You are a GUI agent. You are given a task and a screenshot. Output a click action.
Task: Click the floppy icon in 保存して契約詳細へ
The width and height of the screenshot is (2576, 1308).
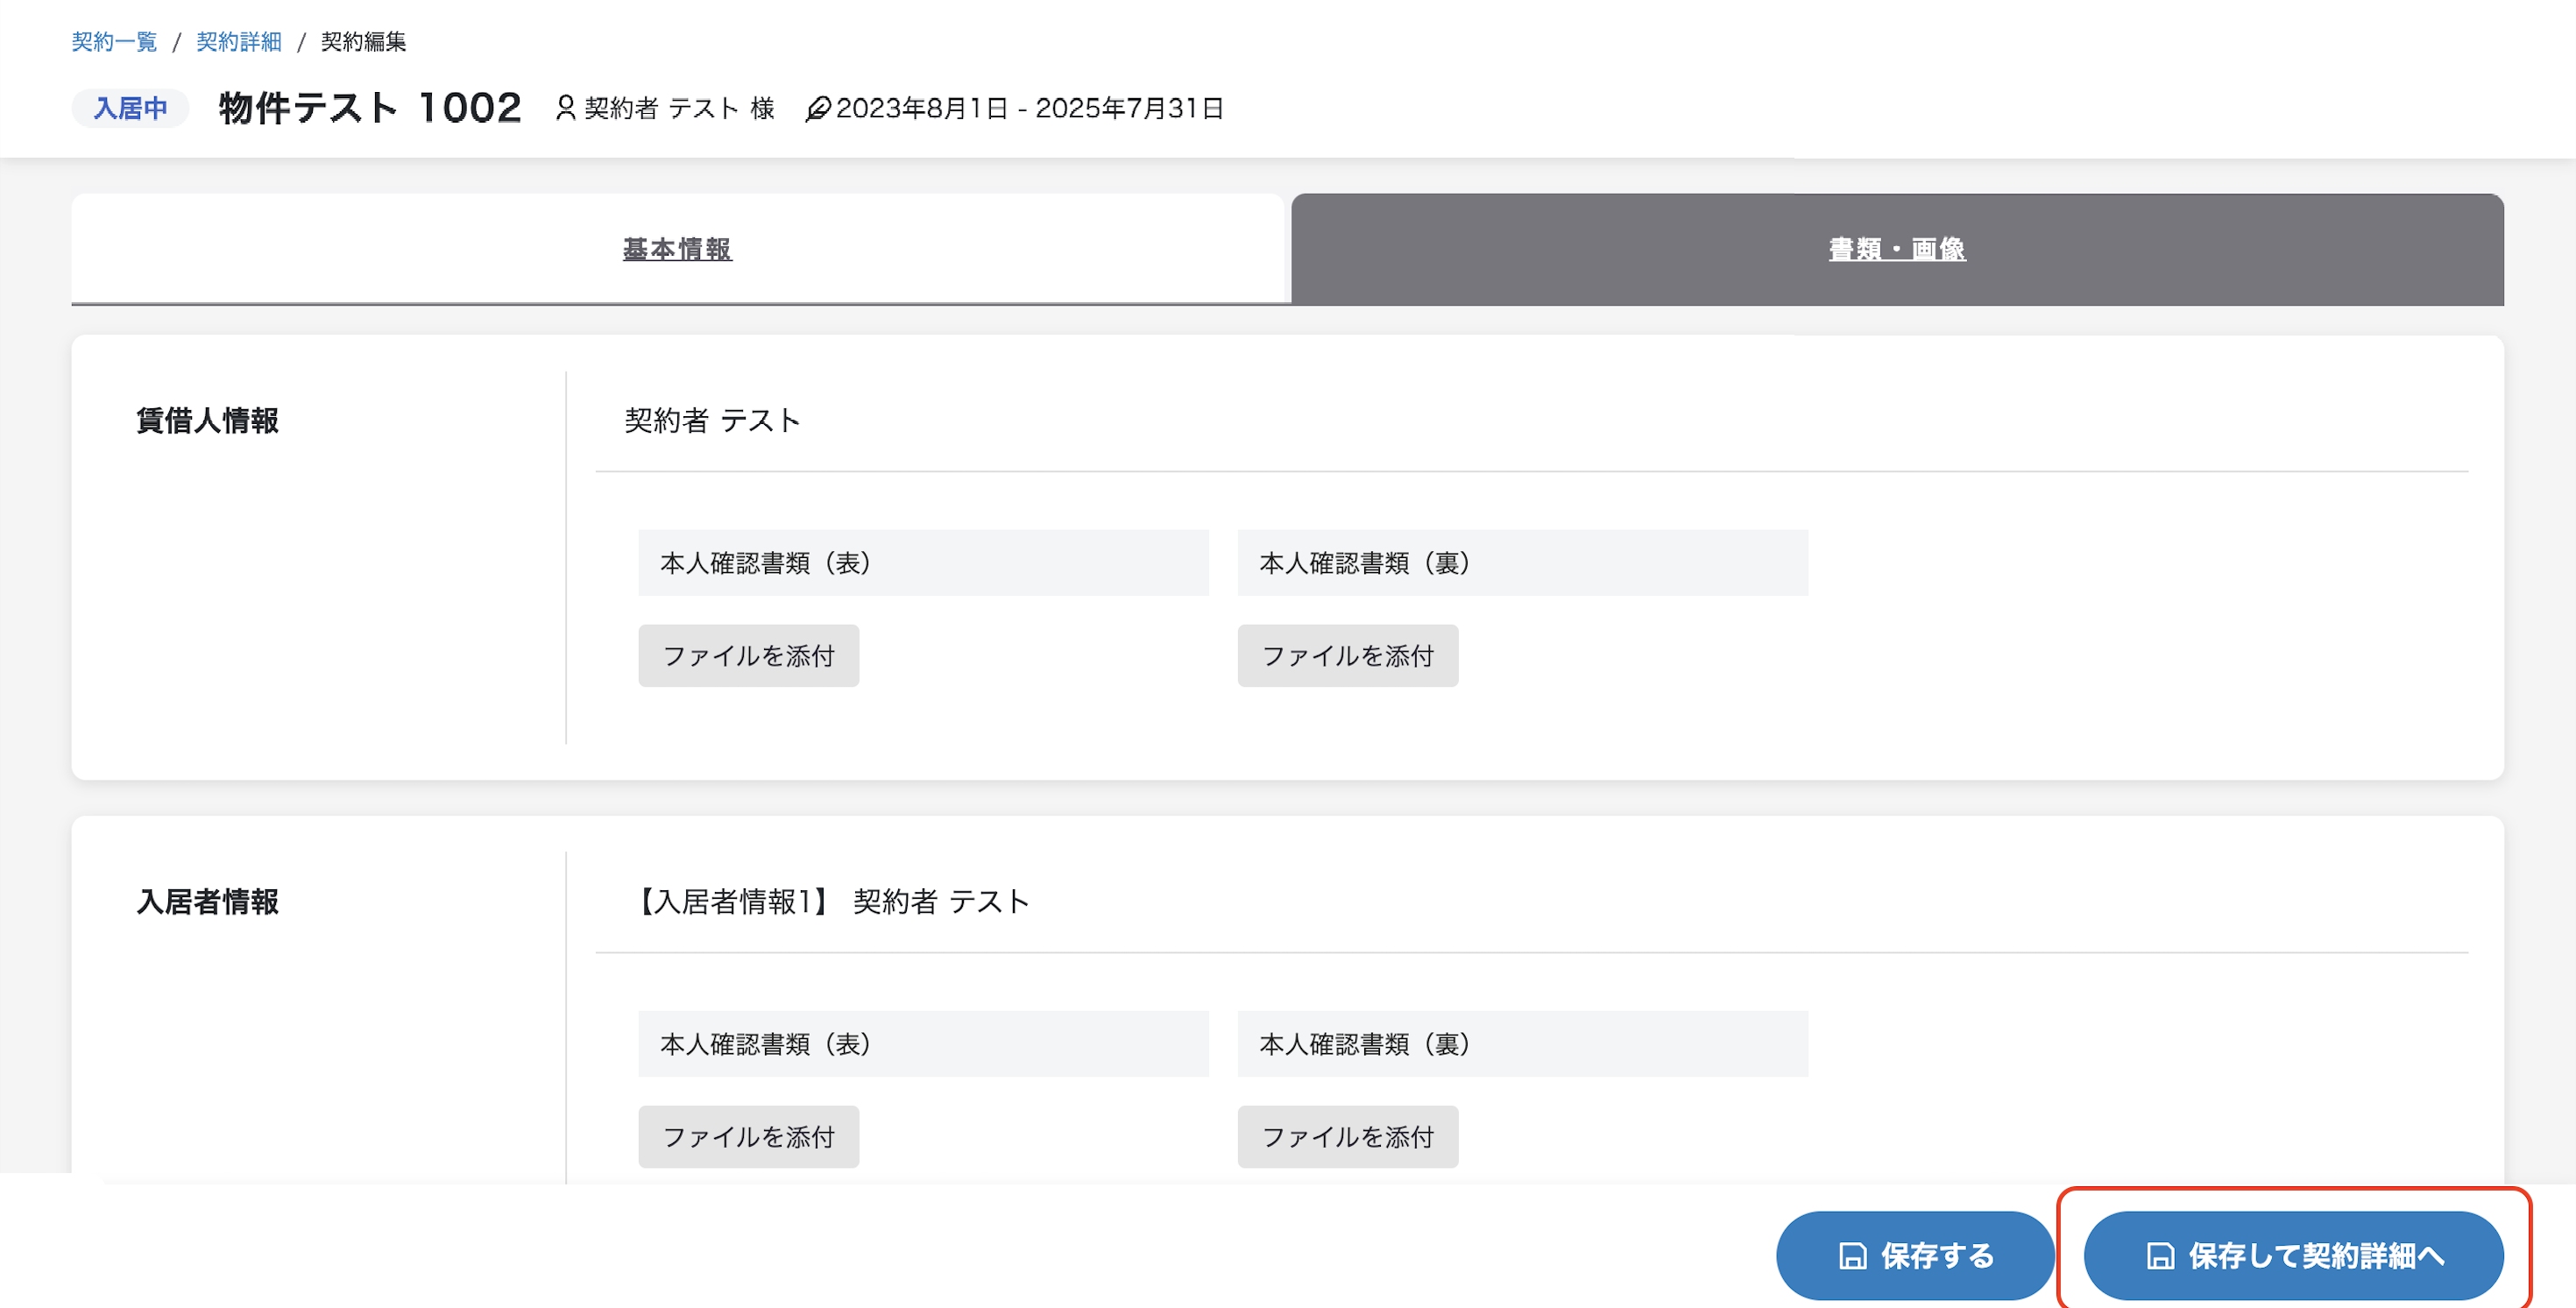2161,1256
